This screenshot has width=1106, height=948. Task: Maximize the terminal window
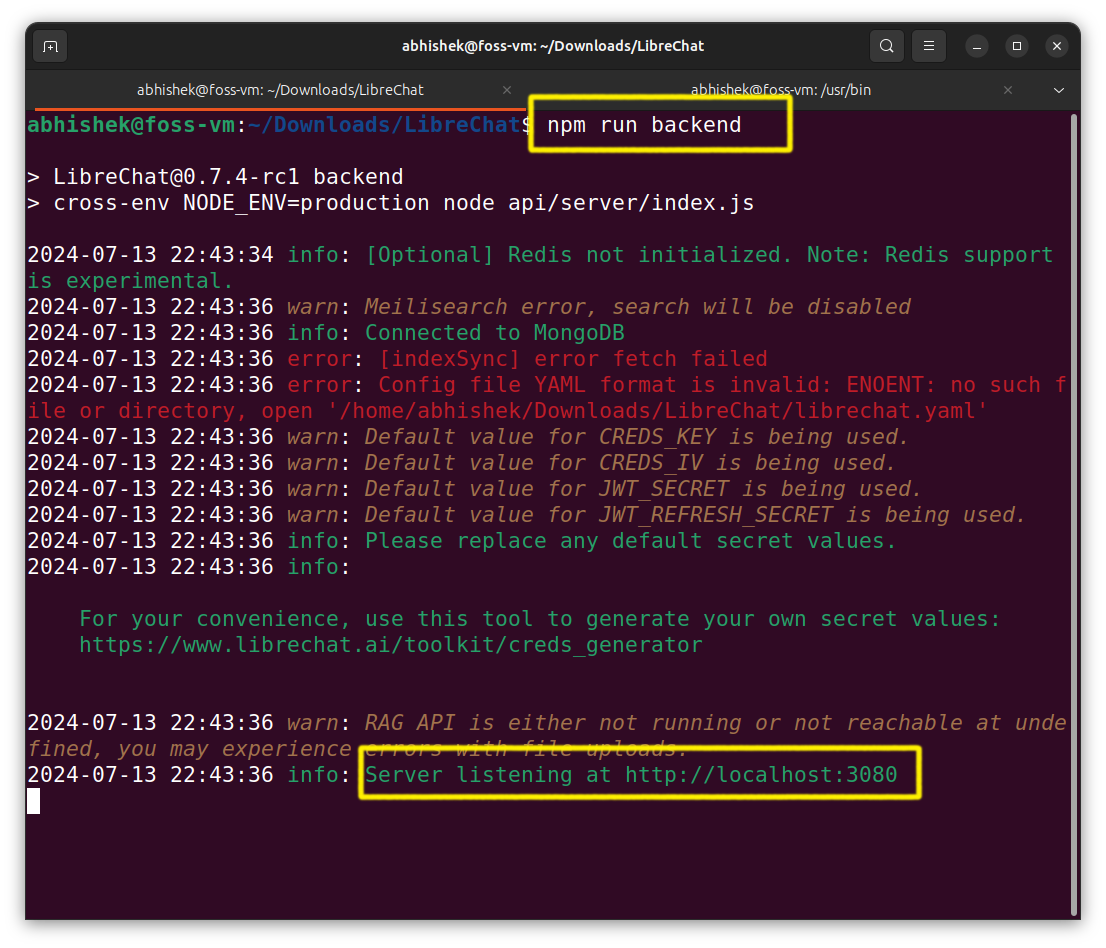coord(1016,45)
